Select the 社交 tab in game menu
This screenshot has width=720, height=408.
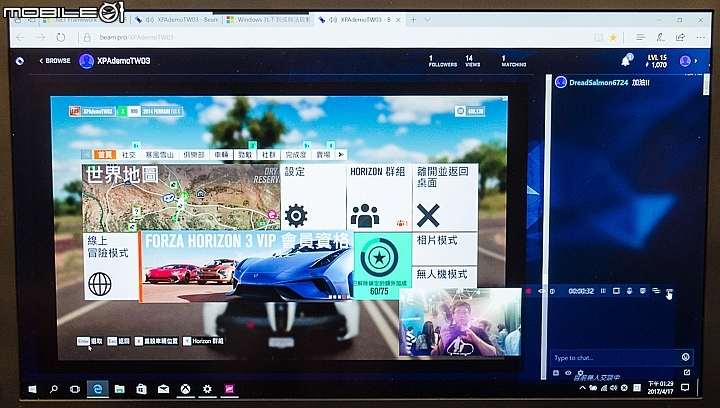[x=129, y=155]
